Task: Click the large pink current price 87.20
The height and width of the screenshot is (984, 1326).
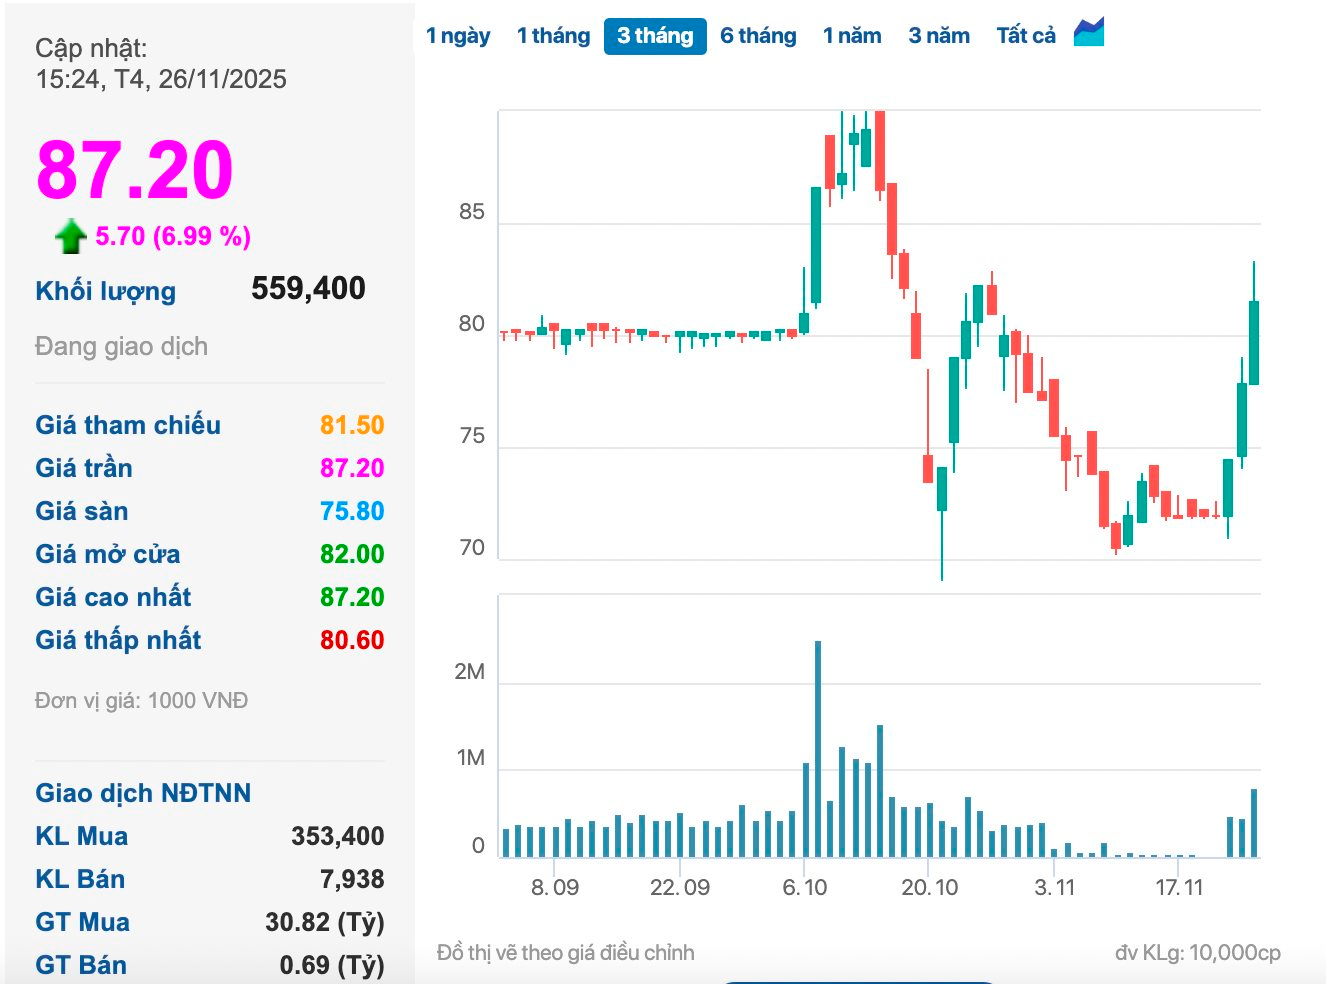Action: click(x=135, y=170)
